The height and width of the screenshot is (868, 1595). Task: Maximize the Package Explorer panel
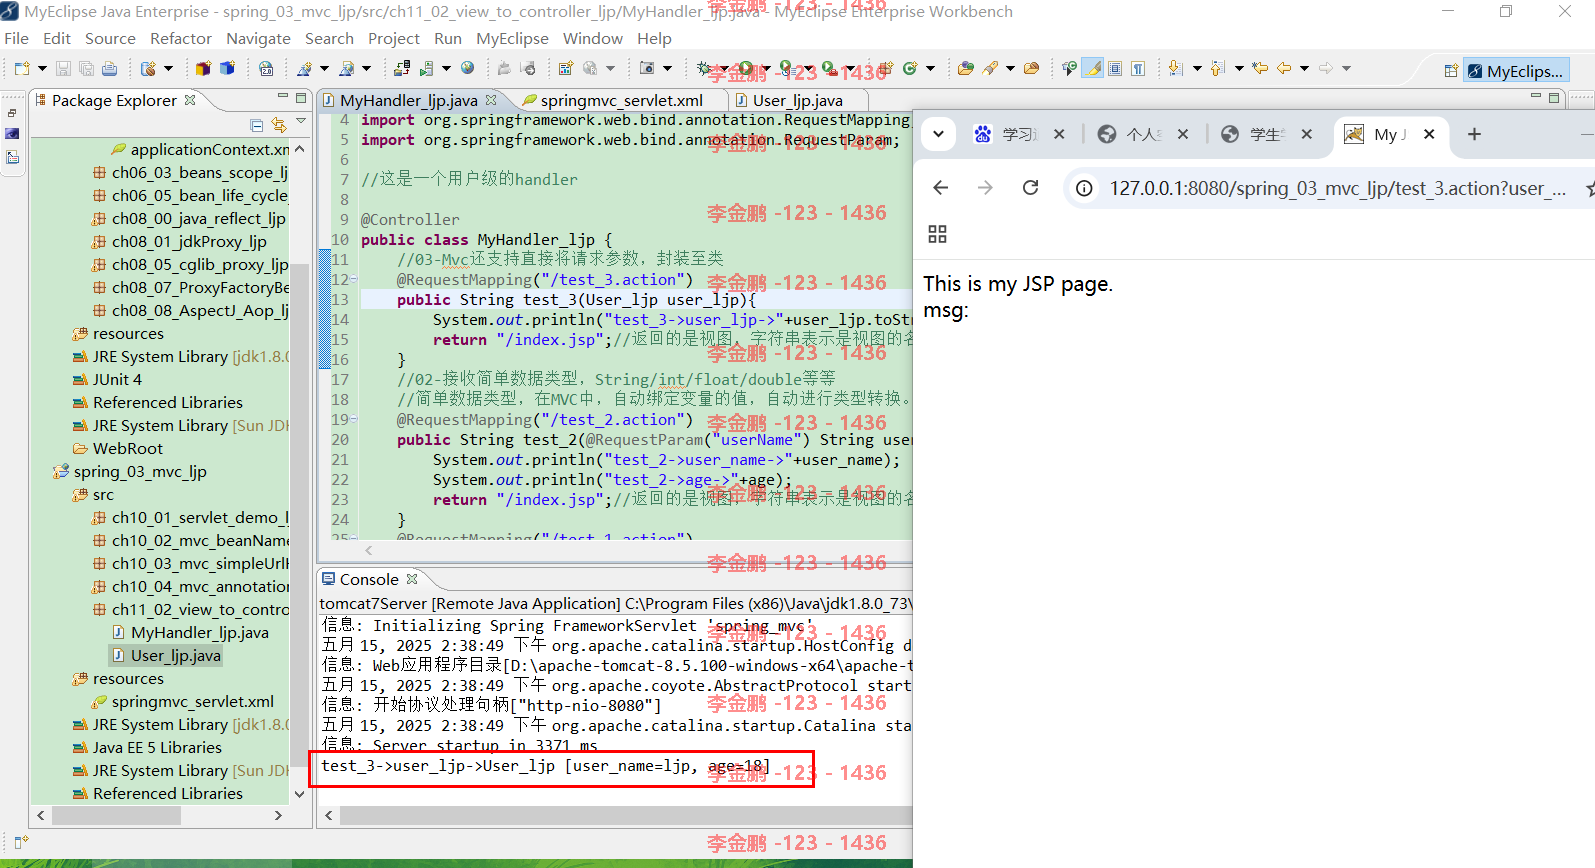(x=301, y=98)
